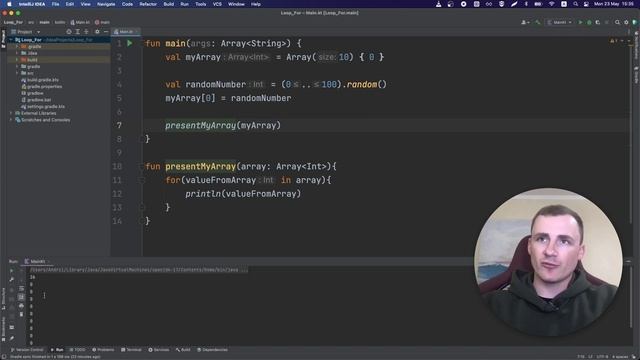Image resolution: width=640 pixels, height=360 pixels.
Task: Open IDE settings gear in top toolbar
Action: pyautogui.click(x=626, y=22)
